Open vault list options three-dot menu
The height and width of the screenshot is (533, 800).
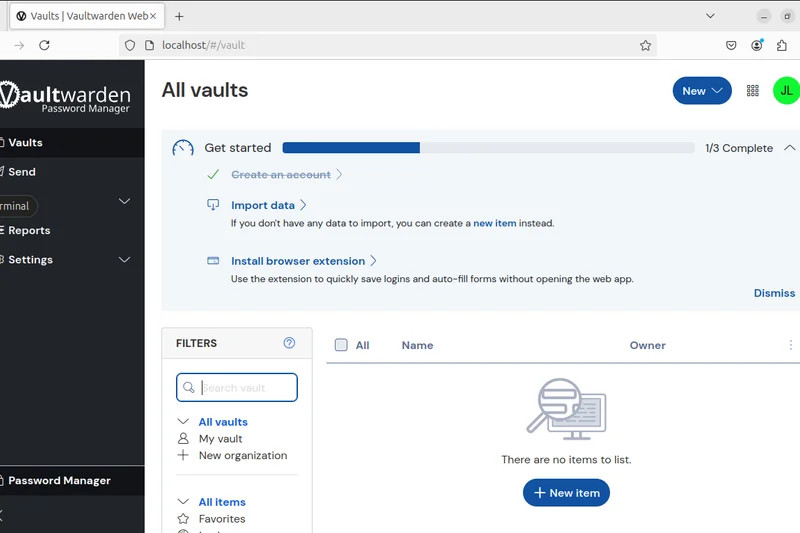[791, 345]
